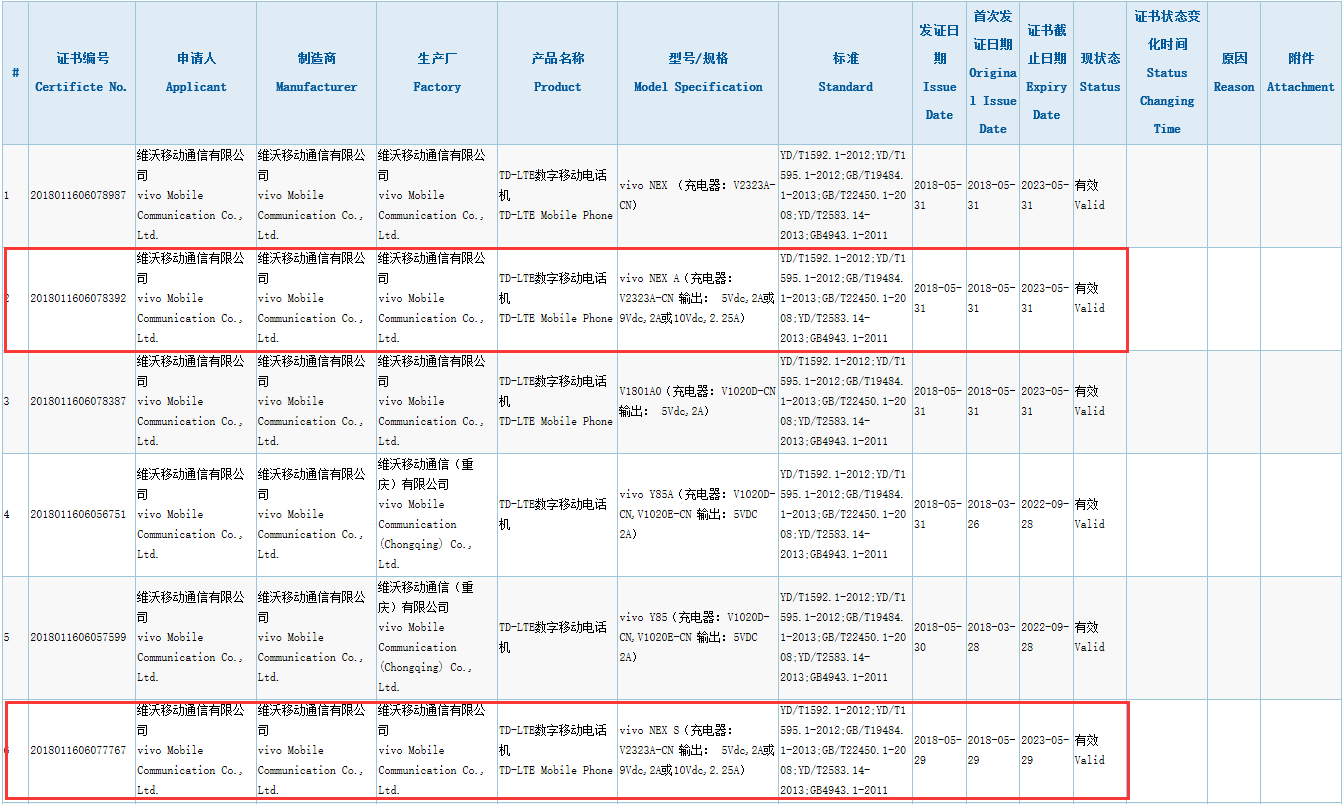Click the product cell in the vivo NEX A row
This screenshot has height=804, width=1343.
[x=557, y=299]
